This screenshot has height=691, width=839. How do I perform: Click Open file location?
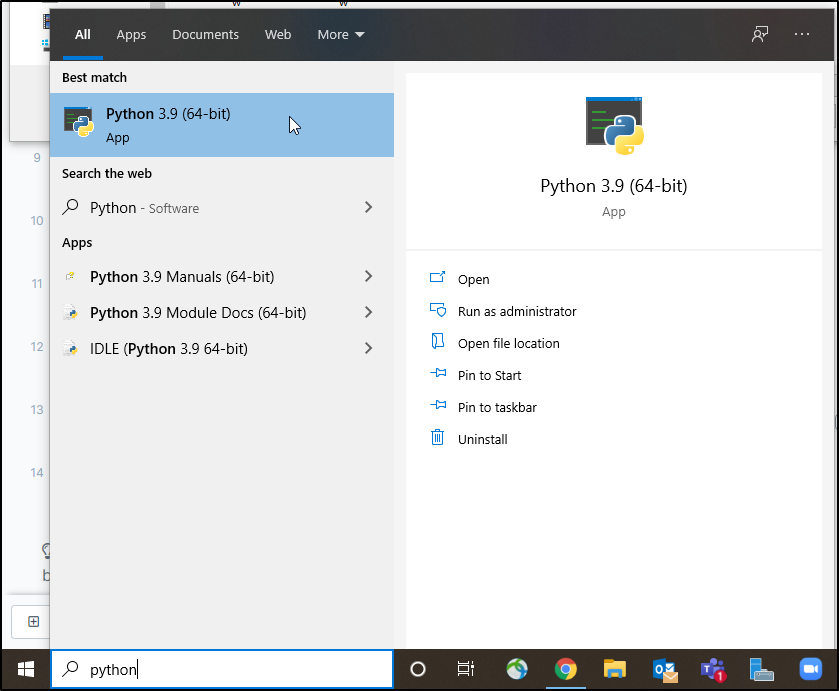(508, 343)
